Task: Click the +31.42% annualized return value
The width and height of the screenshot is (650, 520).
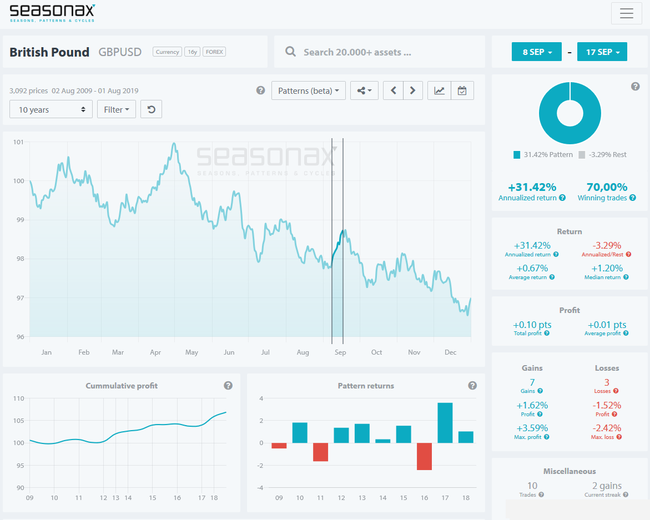Action: pos(532,187)
